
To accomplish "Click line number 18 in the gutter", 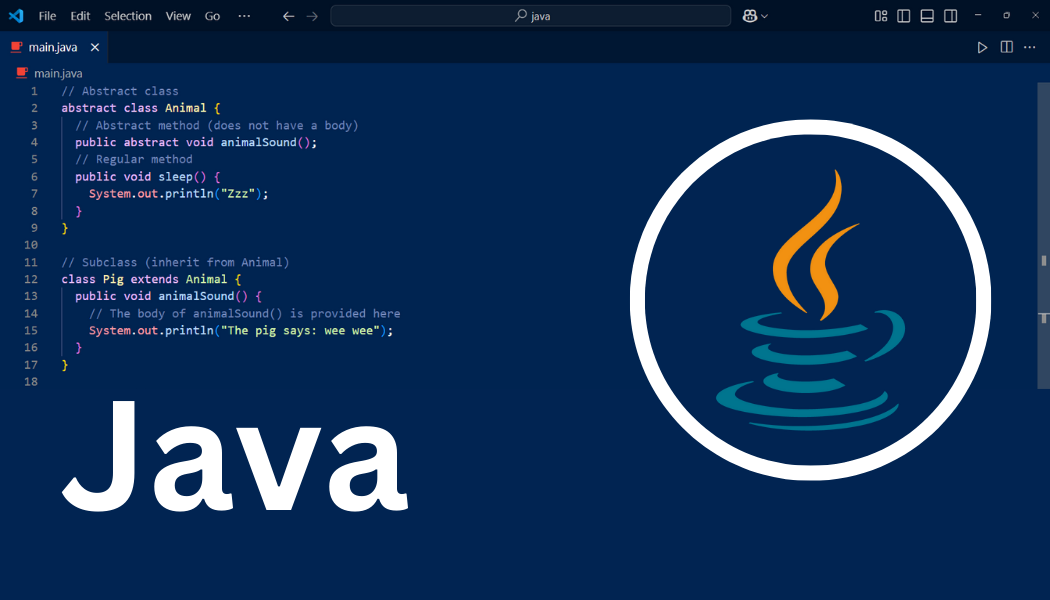I will tap(31, 382).
